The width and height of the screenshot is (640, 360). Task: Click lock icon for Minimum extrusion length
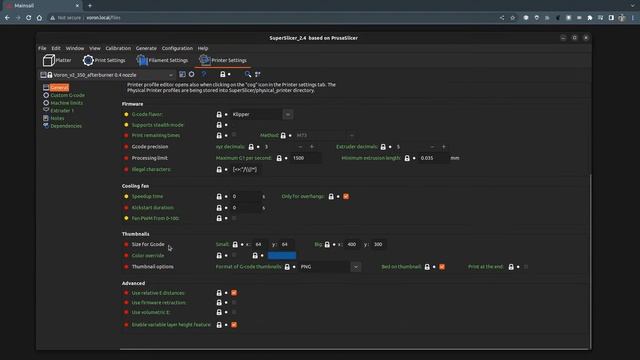[x=407, y=158]
